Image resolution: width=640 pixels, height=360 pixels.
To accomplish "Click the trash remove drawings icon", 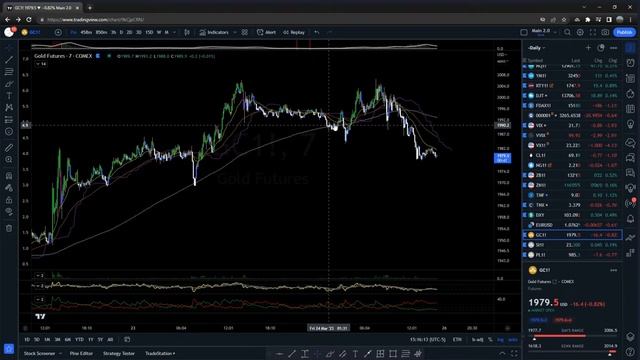I will pos(9,228).
